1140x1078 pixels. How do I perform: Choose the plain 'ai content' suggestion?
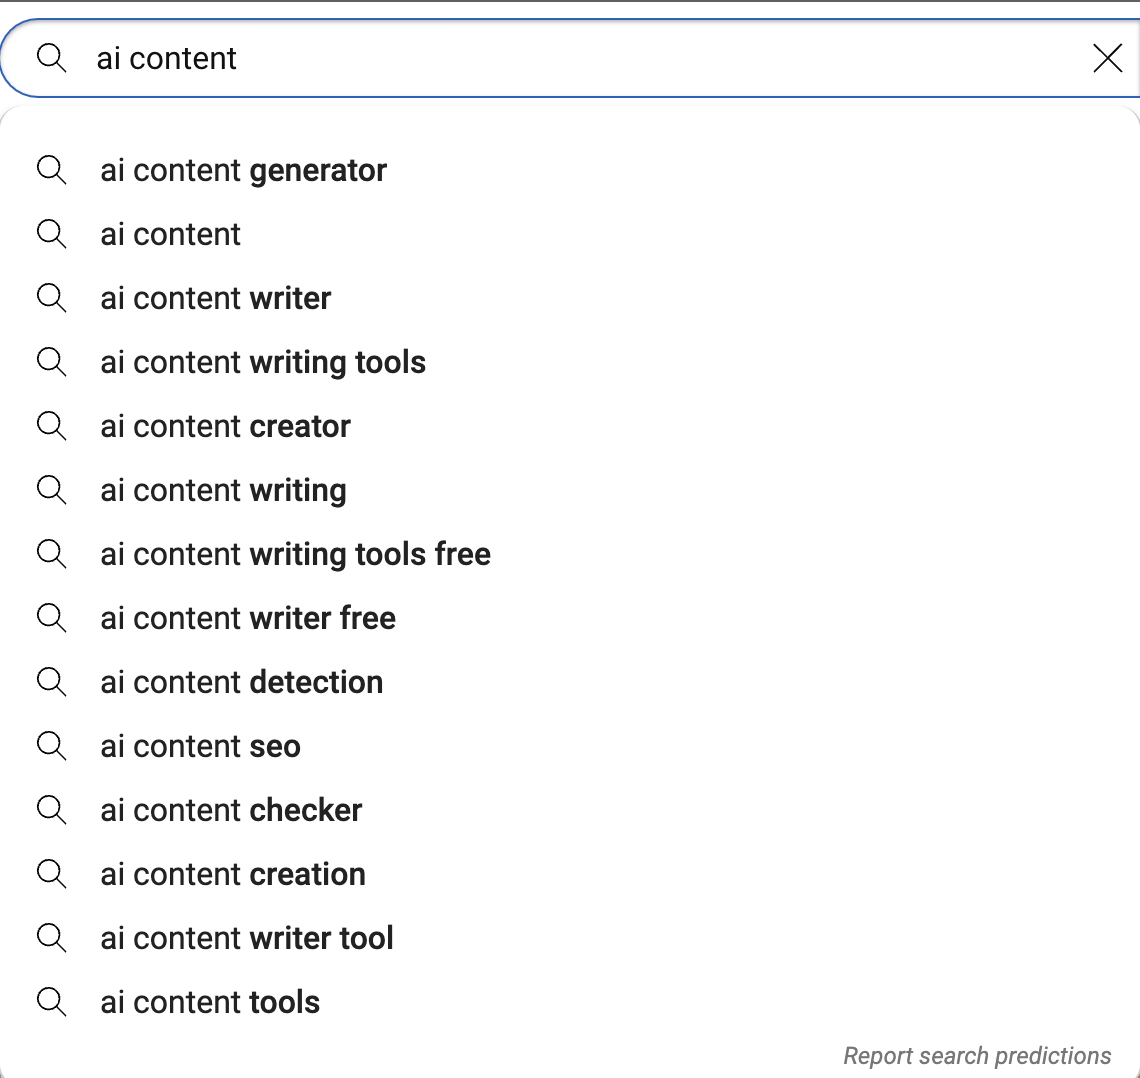(570, 234)
